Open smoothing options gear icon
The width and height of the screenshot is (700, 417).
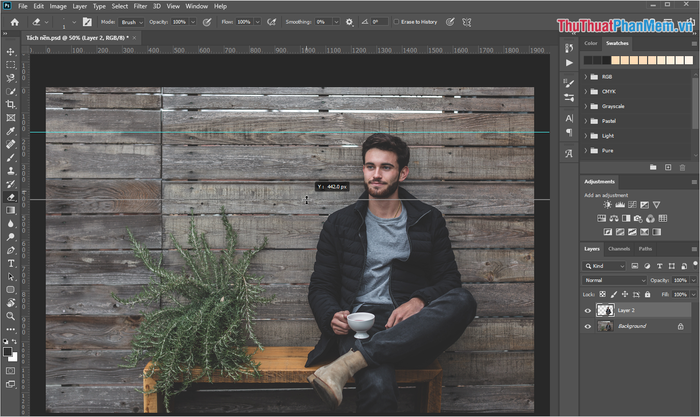pyautogui.click(x=349, y=22)
